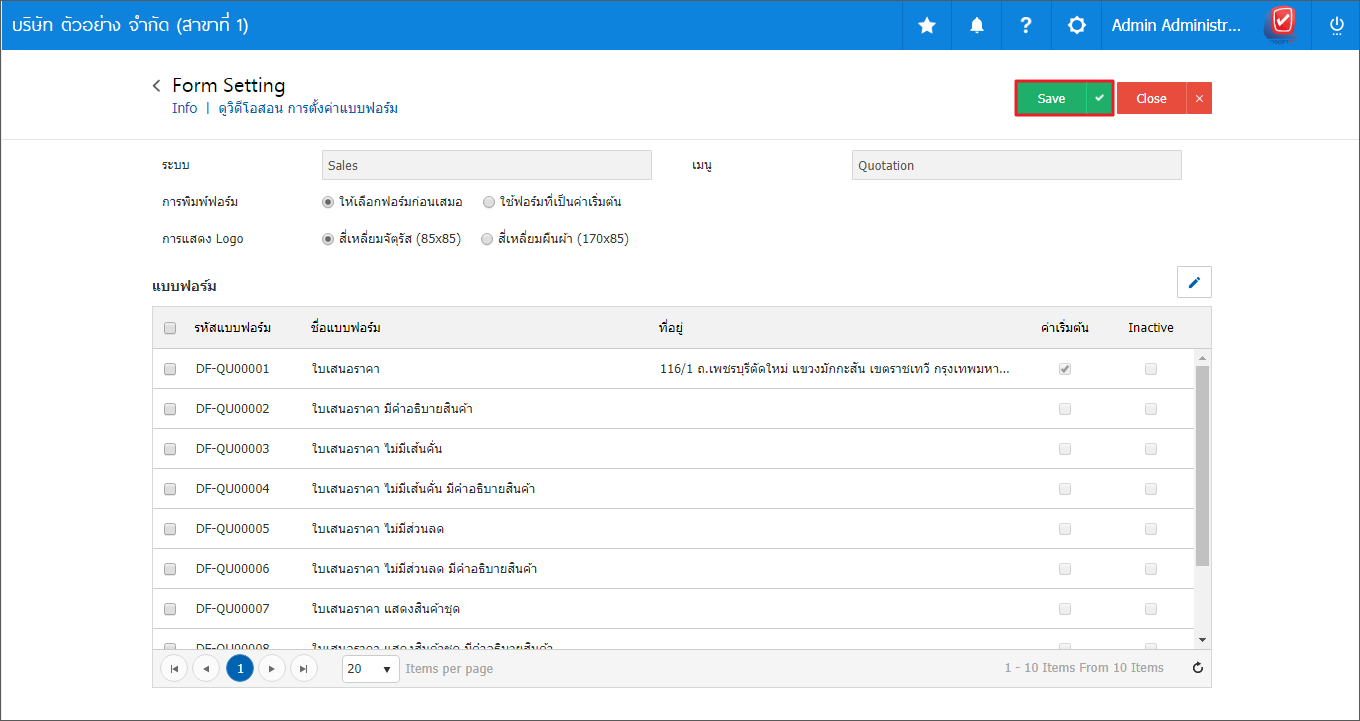The width and height of the screenshot is (1360, 721).
Task: Open help question mark icon
Action: pyautogui.click(x=1026, y=26)
